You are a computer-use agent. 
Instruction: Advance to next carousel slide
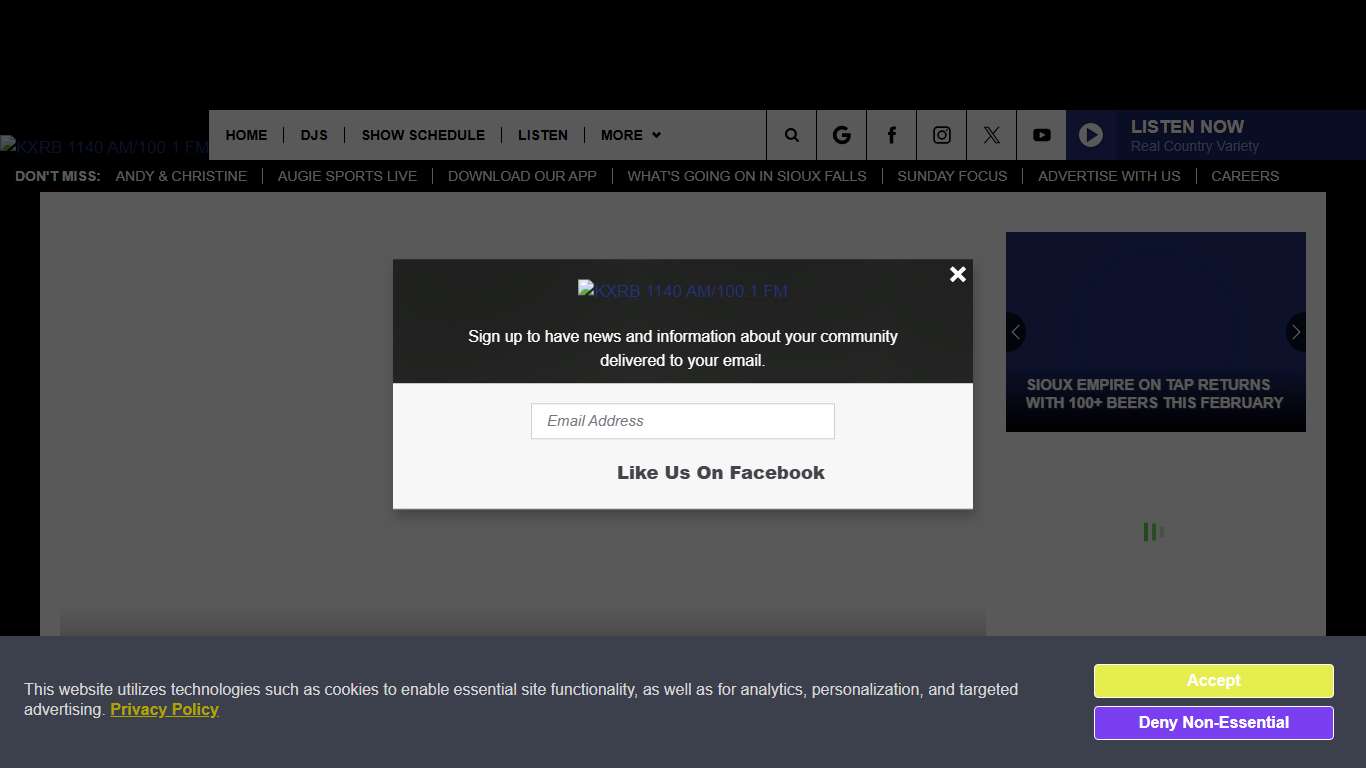coord(1295,332)
